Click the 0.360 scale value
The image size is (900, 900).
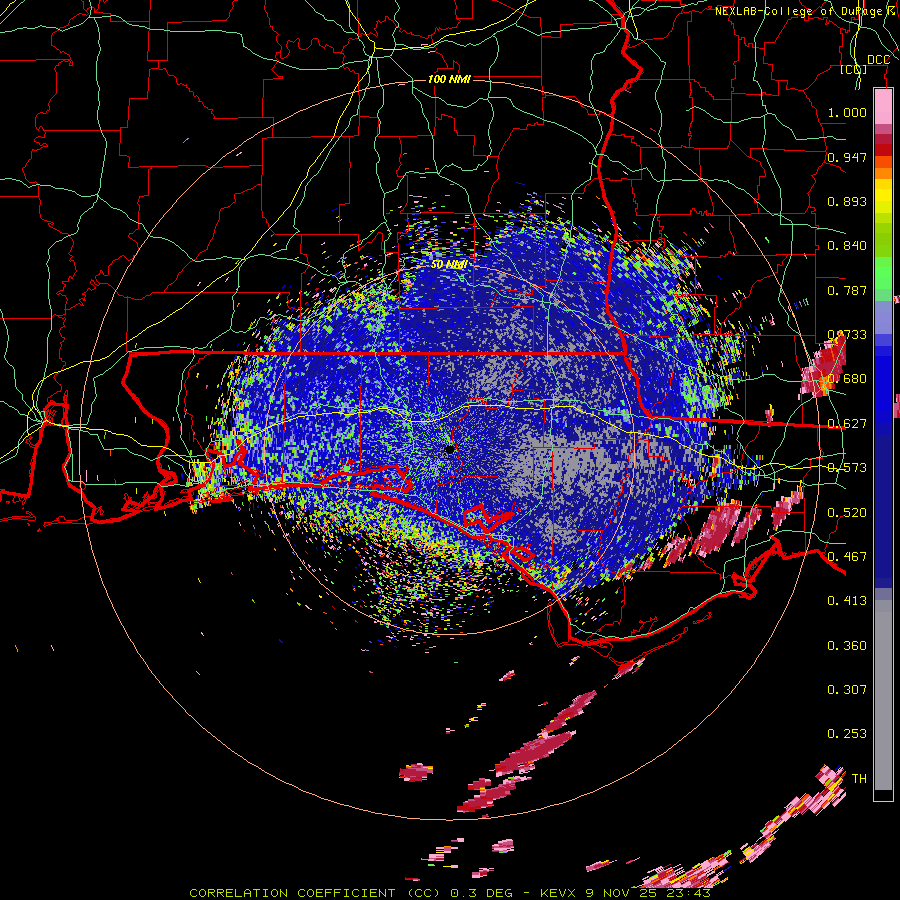[847, 645]
